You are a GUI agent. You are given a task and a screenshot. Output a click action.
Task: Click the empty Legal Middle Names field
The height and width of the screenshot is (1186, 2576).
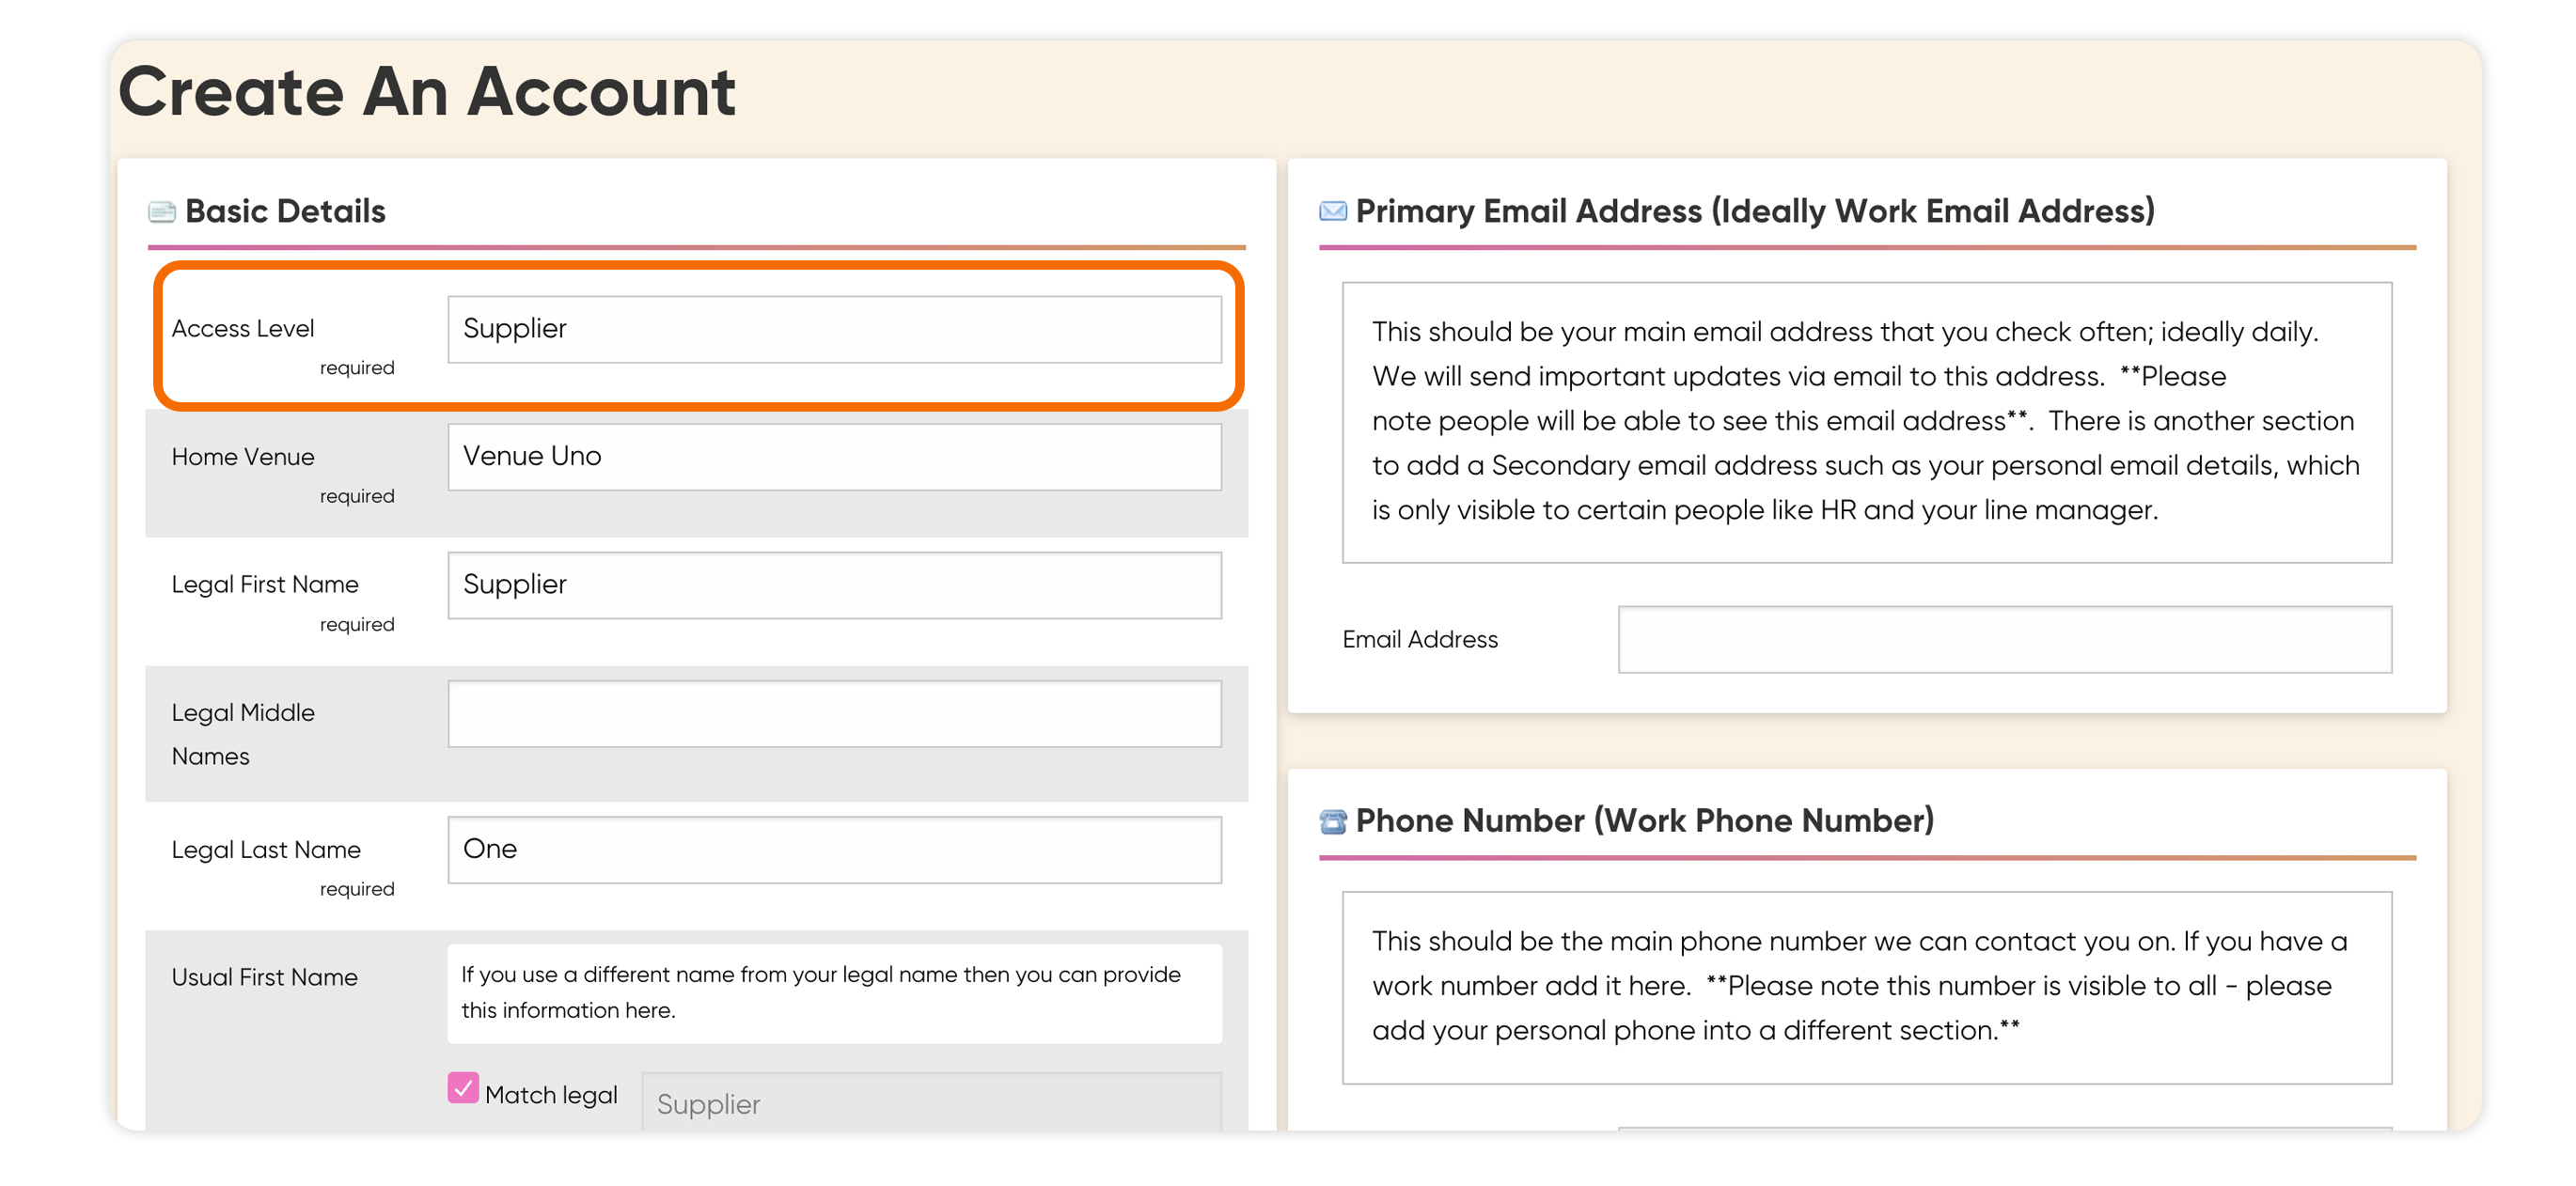[x=834, y=714]
